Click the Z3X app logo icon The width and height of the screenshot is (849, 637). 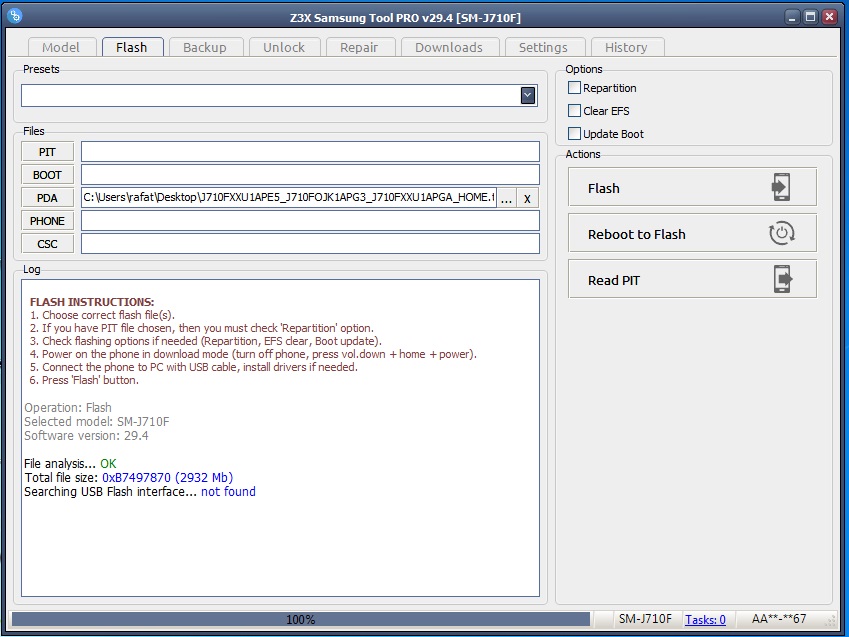point(15,16)
